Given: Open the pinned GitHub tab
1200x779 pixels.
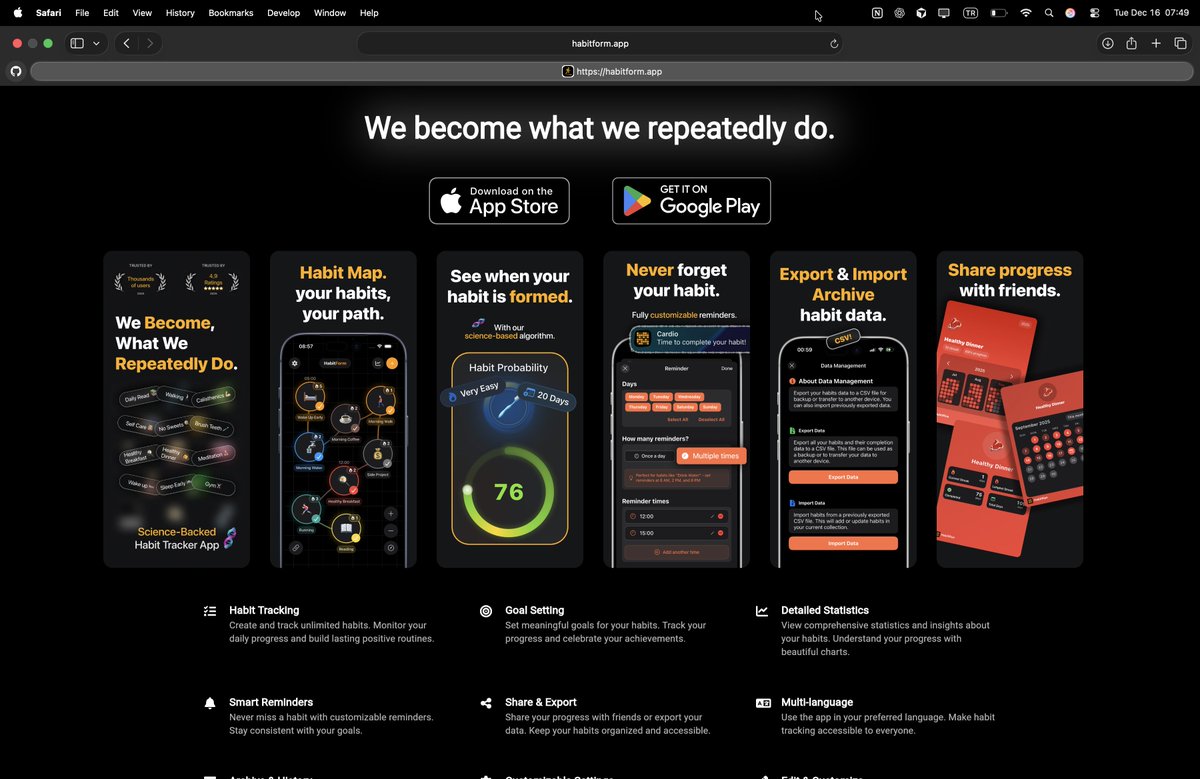Looking at the screenshot, I should [15, 71].
